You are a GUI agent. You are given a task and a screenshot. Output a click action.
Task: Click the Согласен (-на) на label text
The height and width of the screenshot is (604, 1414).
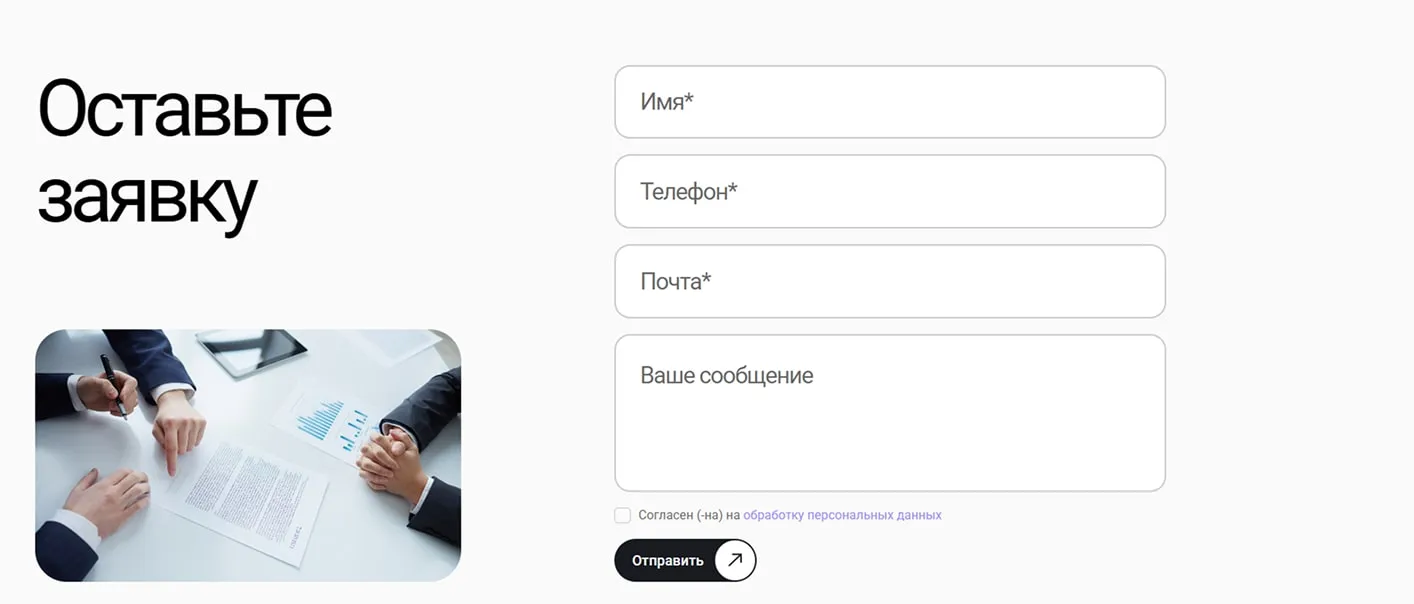tap(688, 515)
